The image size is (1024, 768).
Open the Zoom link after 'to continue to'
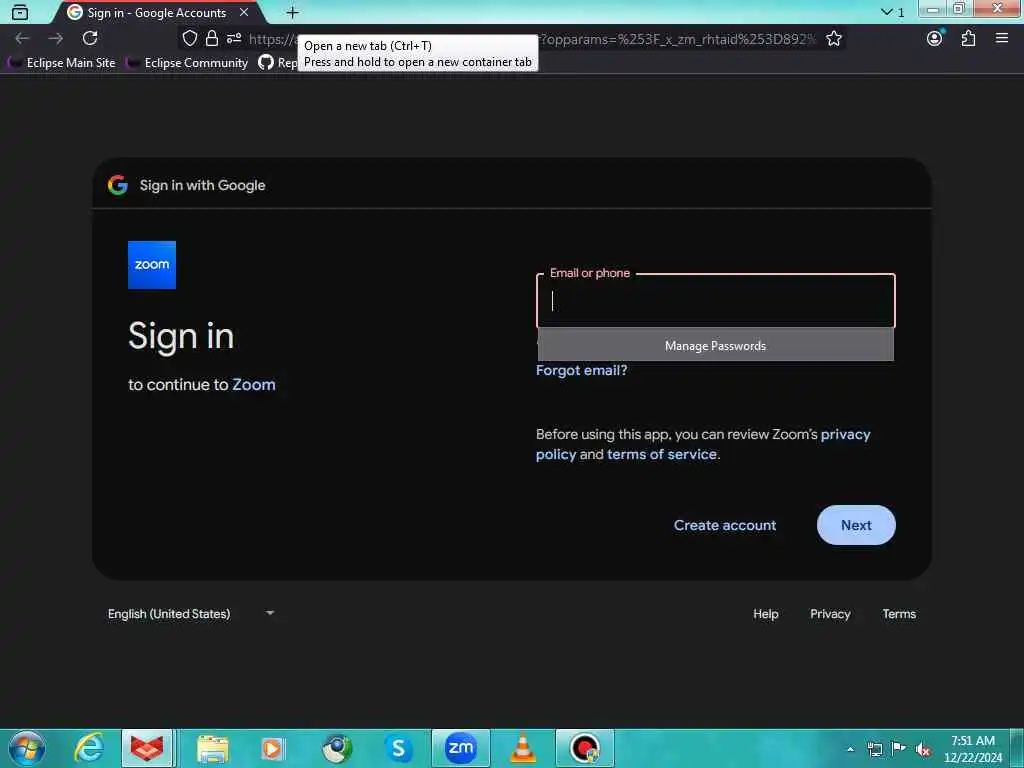point(254,385)
